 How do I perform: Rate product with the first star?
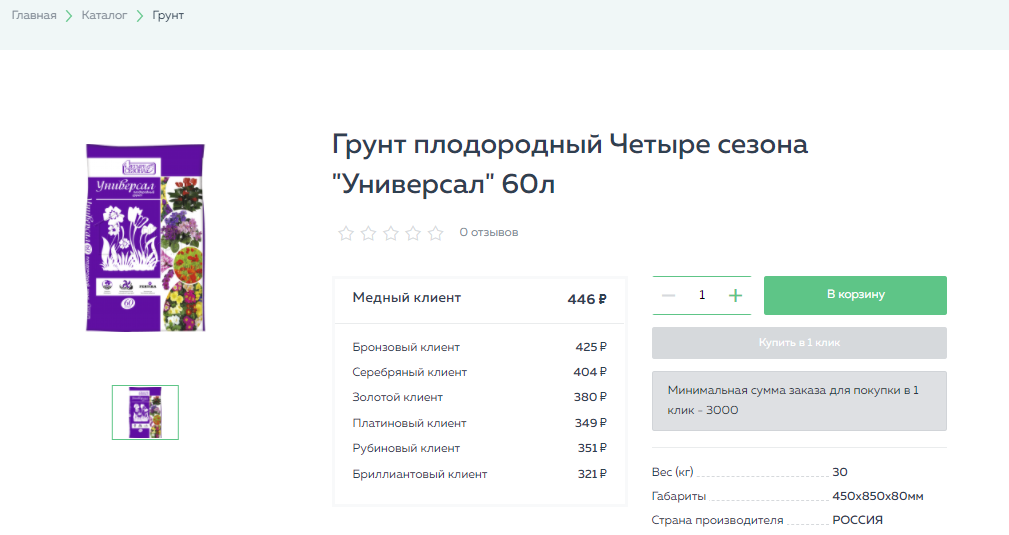tap(346, 233)
